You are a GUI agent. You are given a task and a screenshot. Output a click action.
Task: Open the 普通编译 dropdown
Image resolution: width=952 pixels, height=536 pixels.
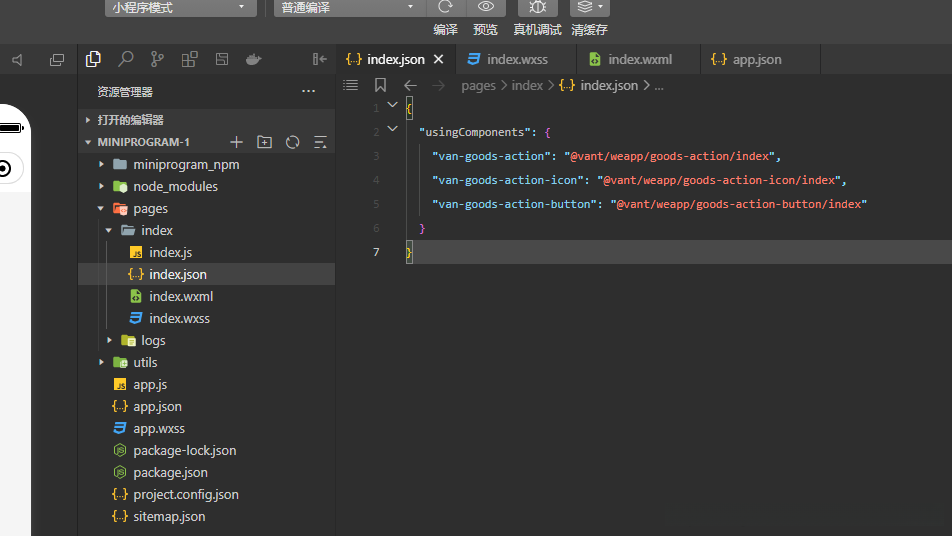click(347, 8)
